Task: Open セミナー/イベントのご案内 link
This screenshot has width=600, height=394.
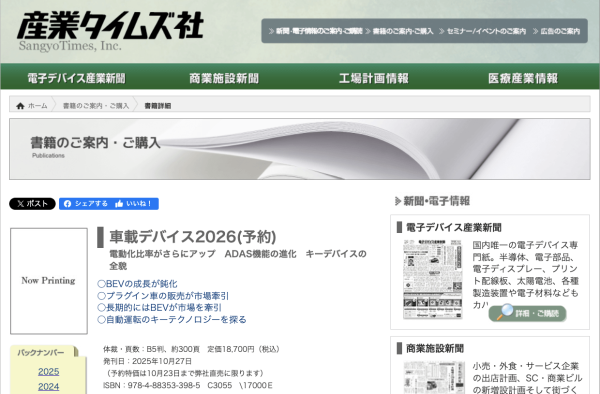Action: [483, 31]
